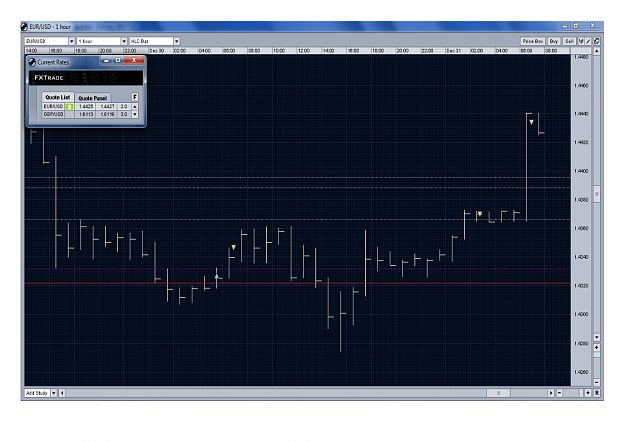625x442 pixels.
Task: Click the EUR/USD chart window title icon
Action: click(24, 27)
